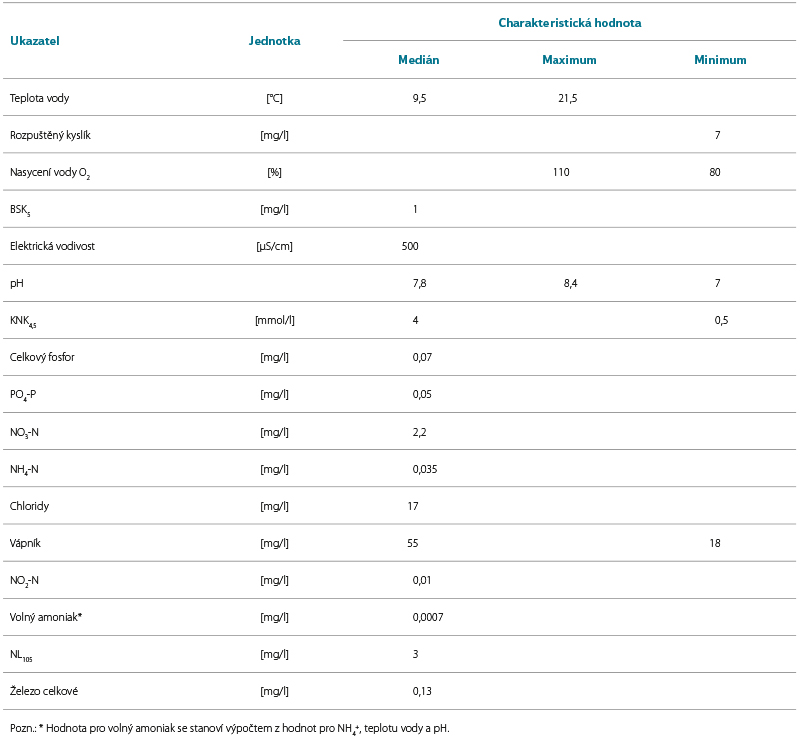Click the Jednotka column header
The width and height of the screenshot is (800, 751).
[x=274, y=41]
